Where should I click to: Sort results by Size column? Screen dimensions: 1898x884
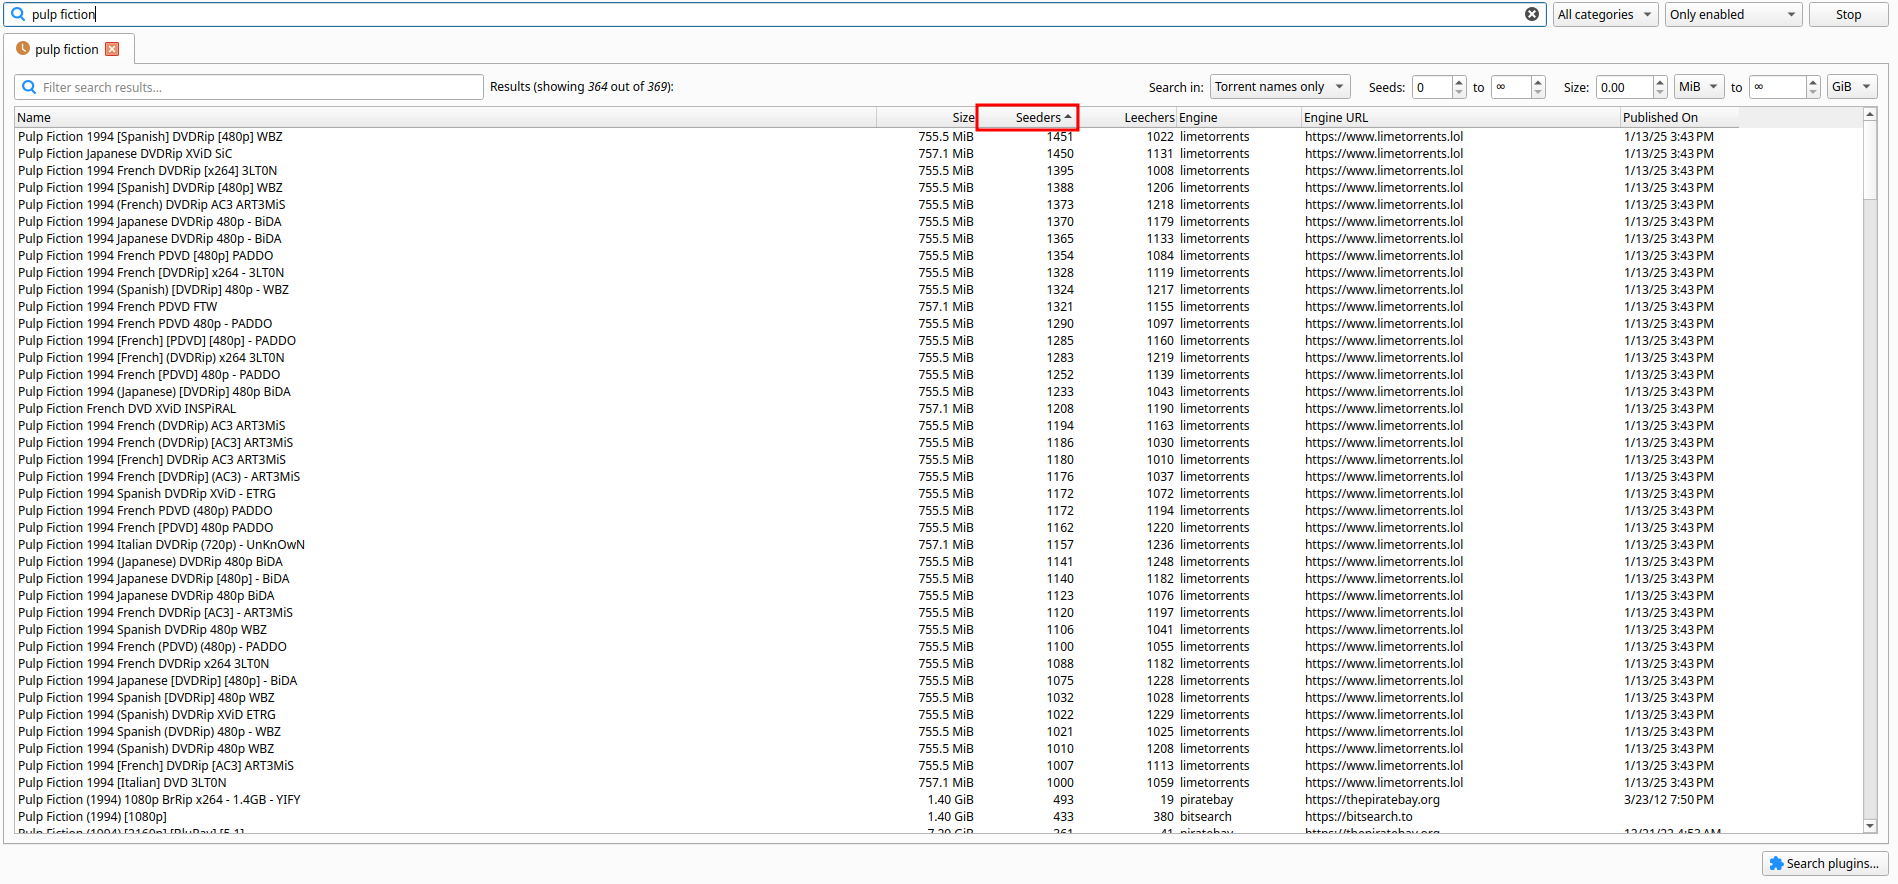point(926,117)
